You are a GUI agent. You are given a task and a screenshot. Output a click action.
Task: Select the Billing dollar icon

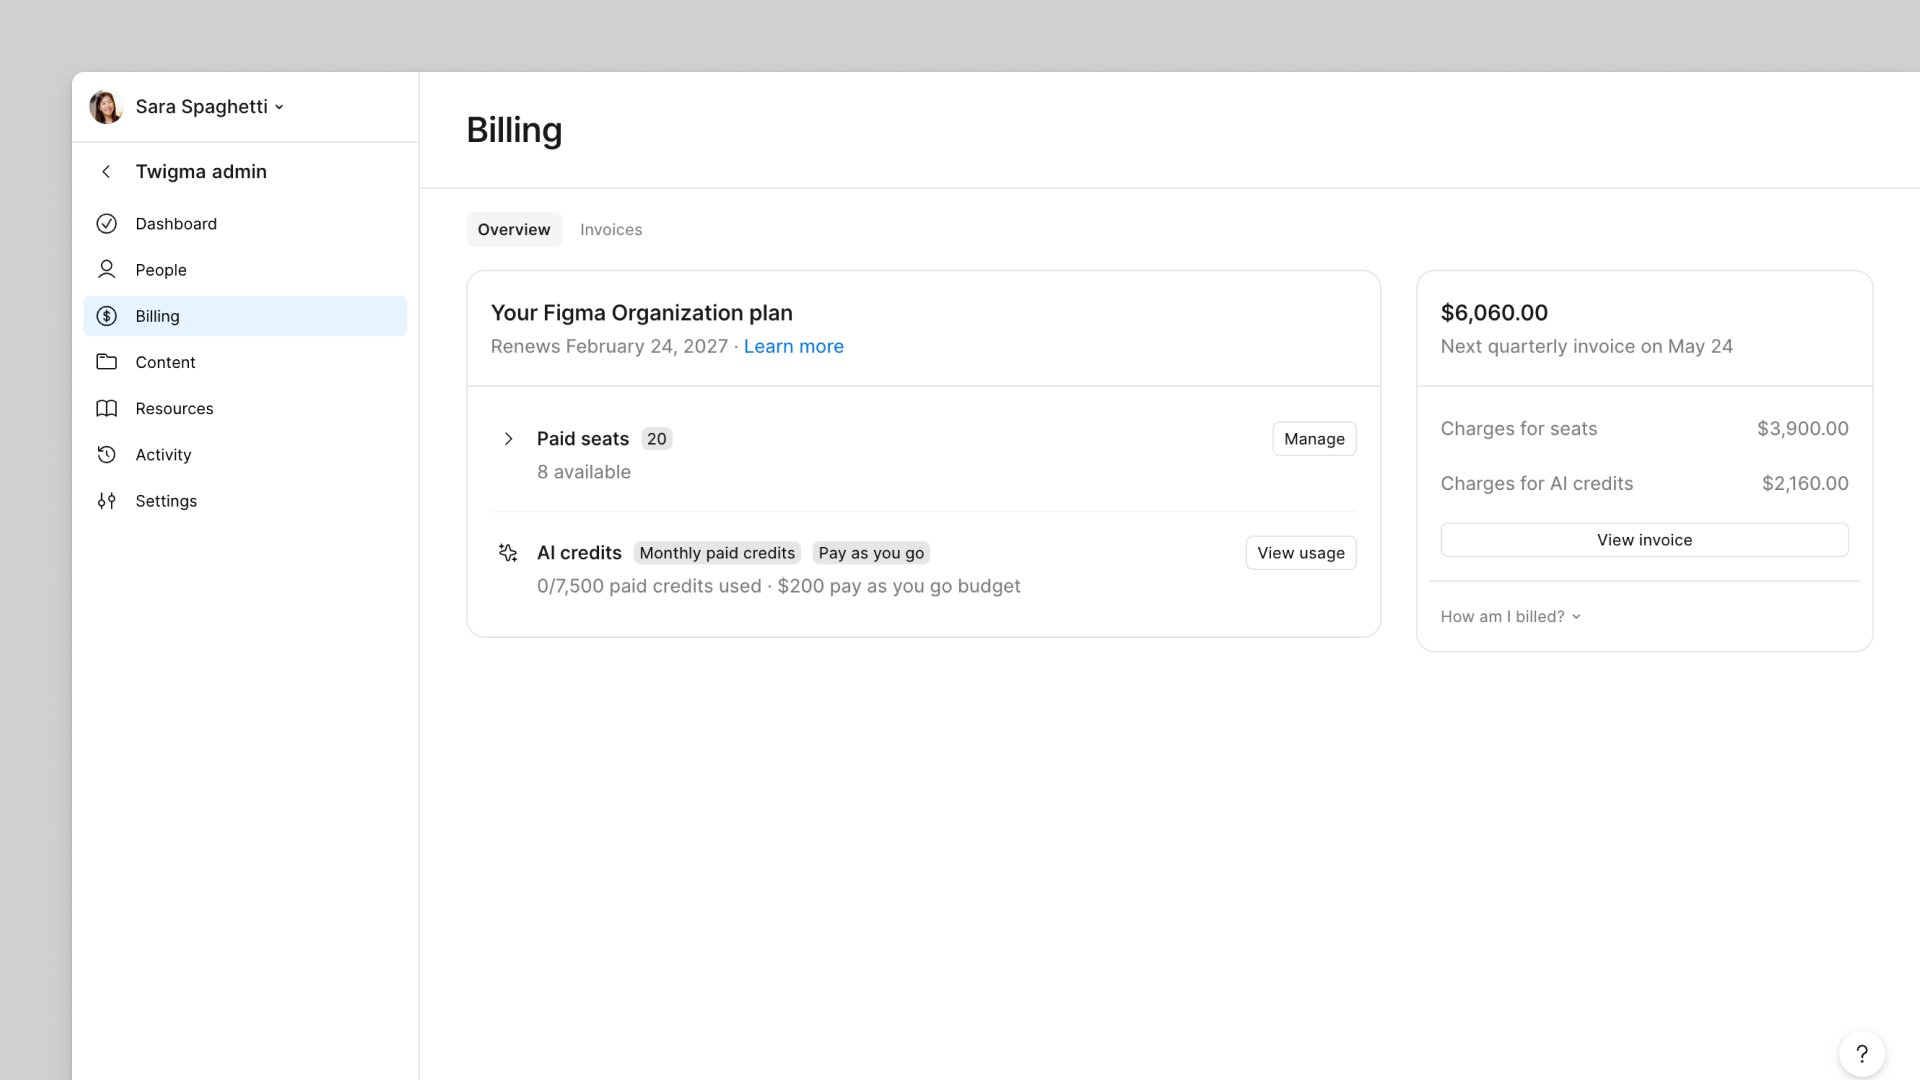pyautogui.click(x=106, y=316)
